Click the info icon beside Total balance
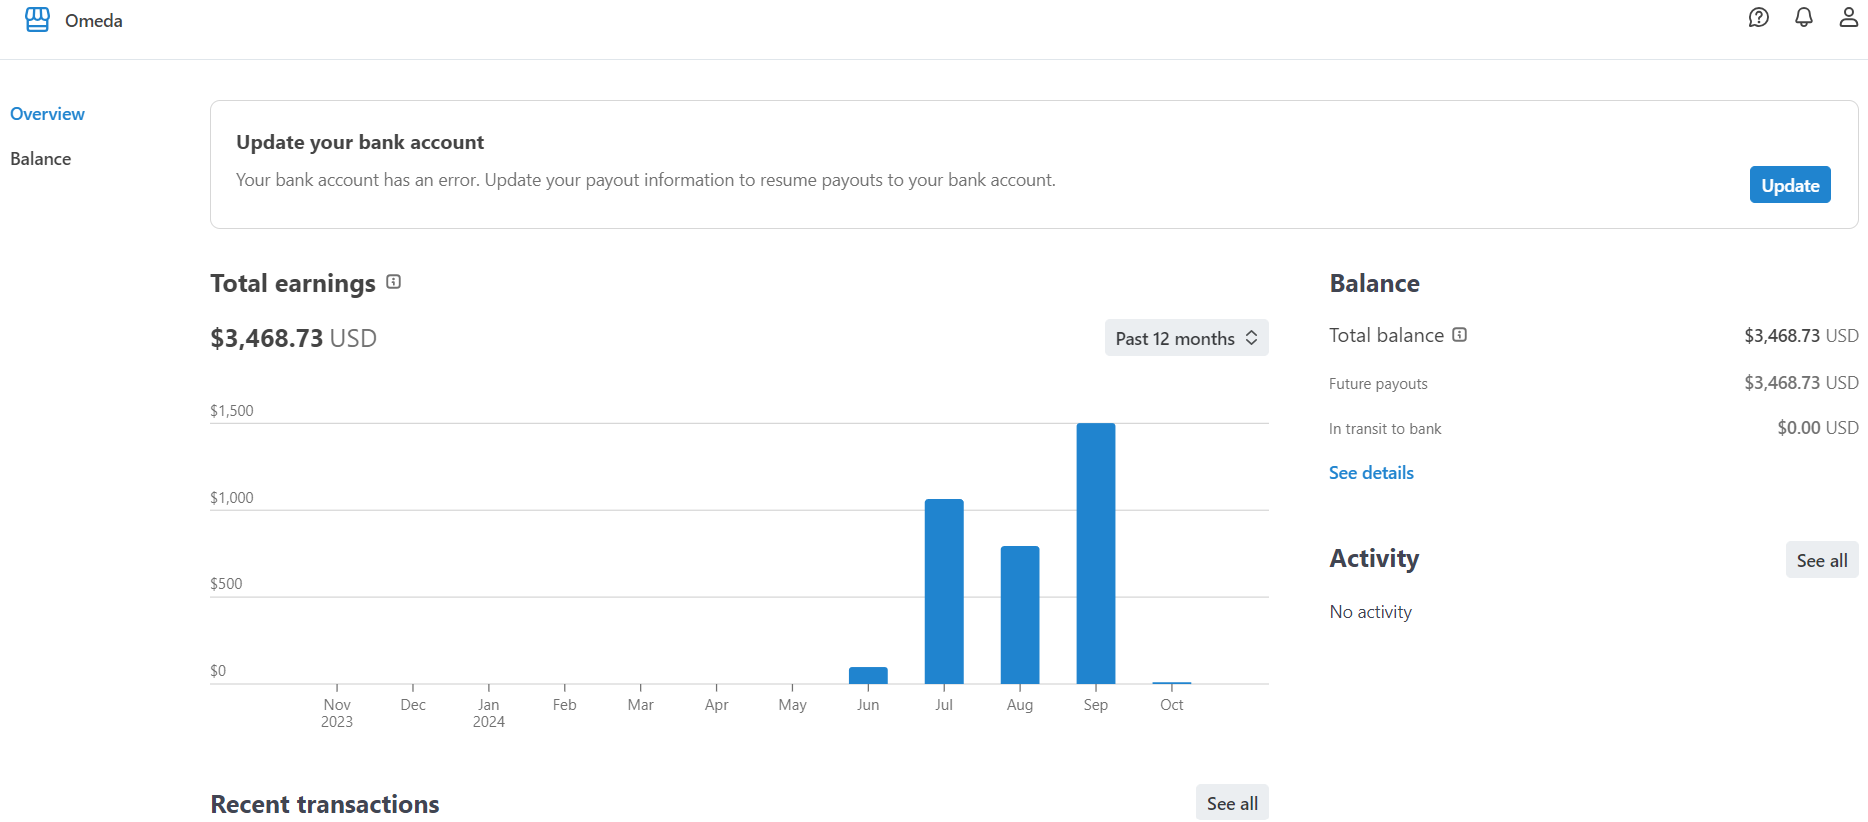Image resolution: width=1868 pixels, height=822 pixels. pos(1459,335)
